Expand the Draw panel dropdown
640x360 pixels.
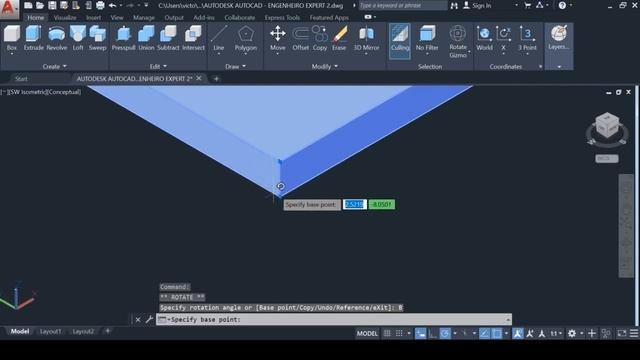coord(236,66)
